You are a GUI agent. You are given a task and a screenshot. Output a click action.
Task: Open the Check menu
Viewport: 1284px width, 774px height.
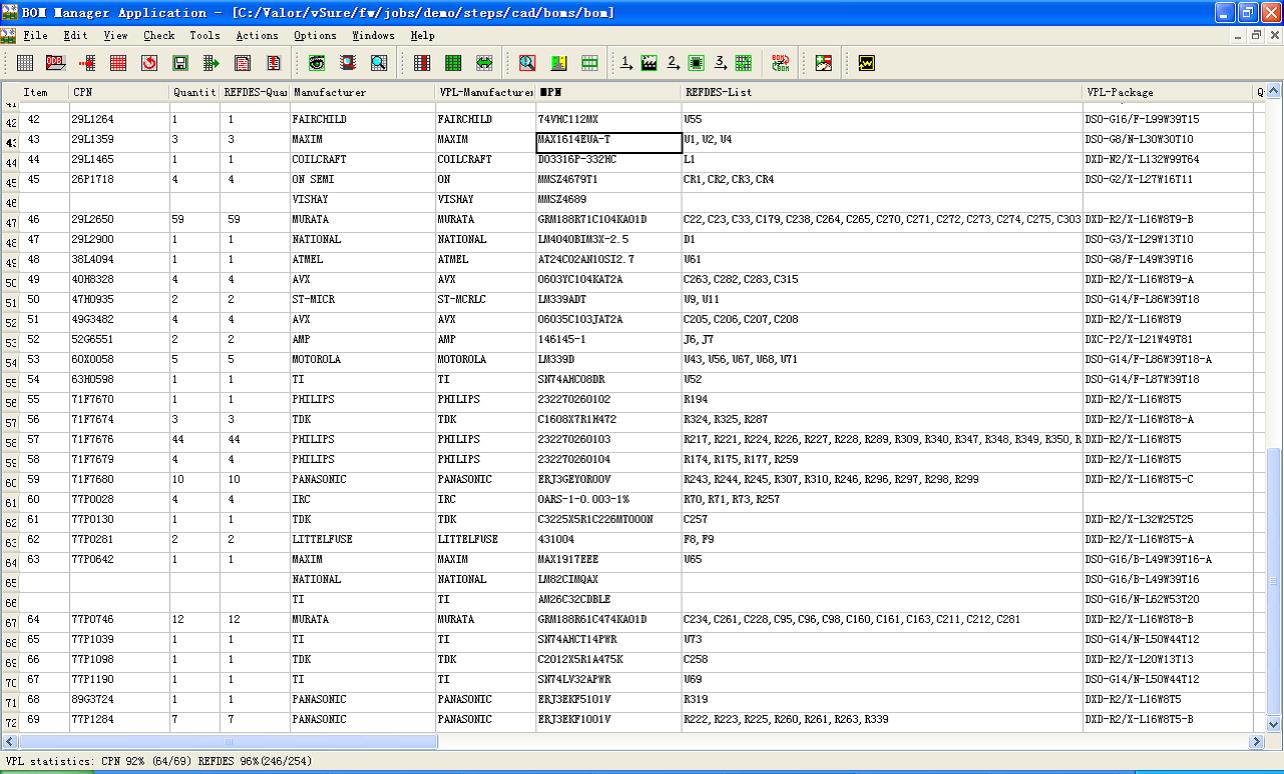159,35
